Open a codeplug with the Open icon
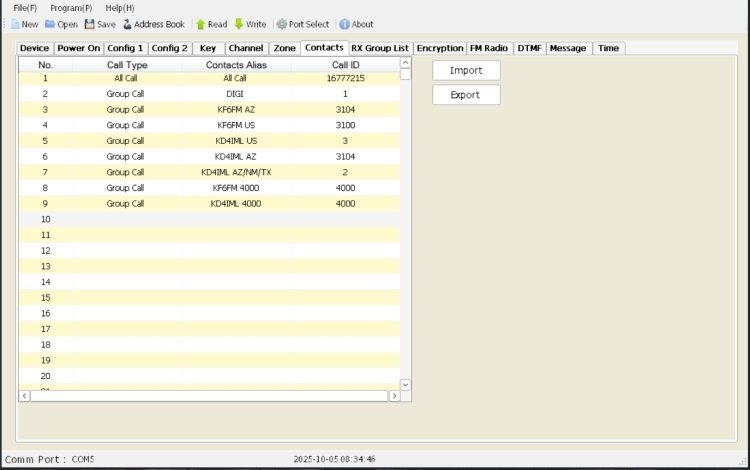Viewport: 750px width, 470px height. coord(50,24)
